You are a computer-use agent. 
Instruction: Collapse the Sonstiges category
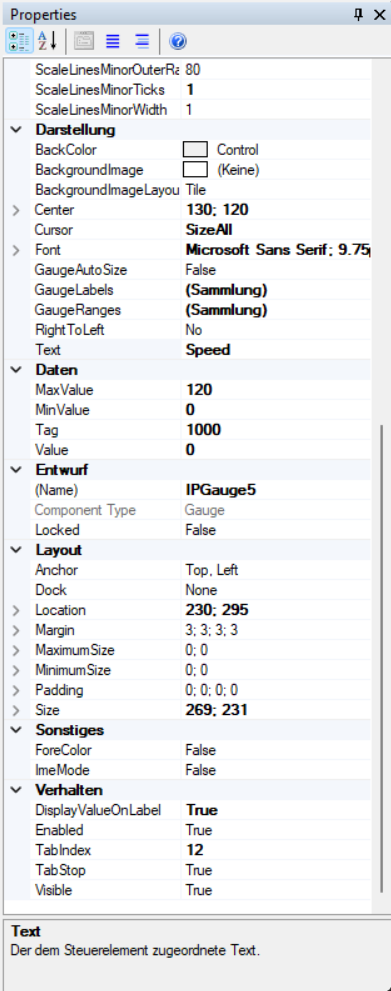(16, 730)
